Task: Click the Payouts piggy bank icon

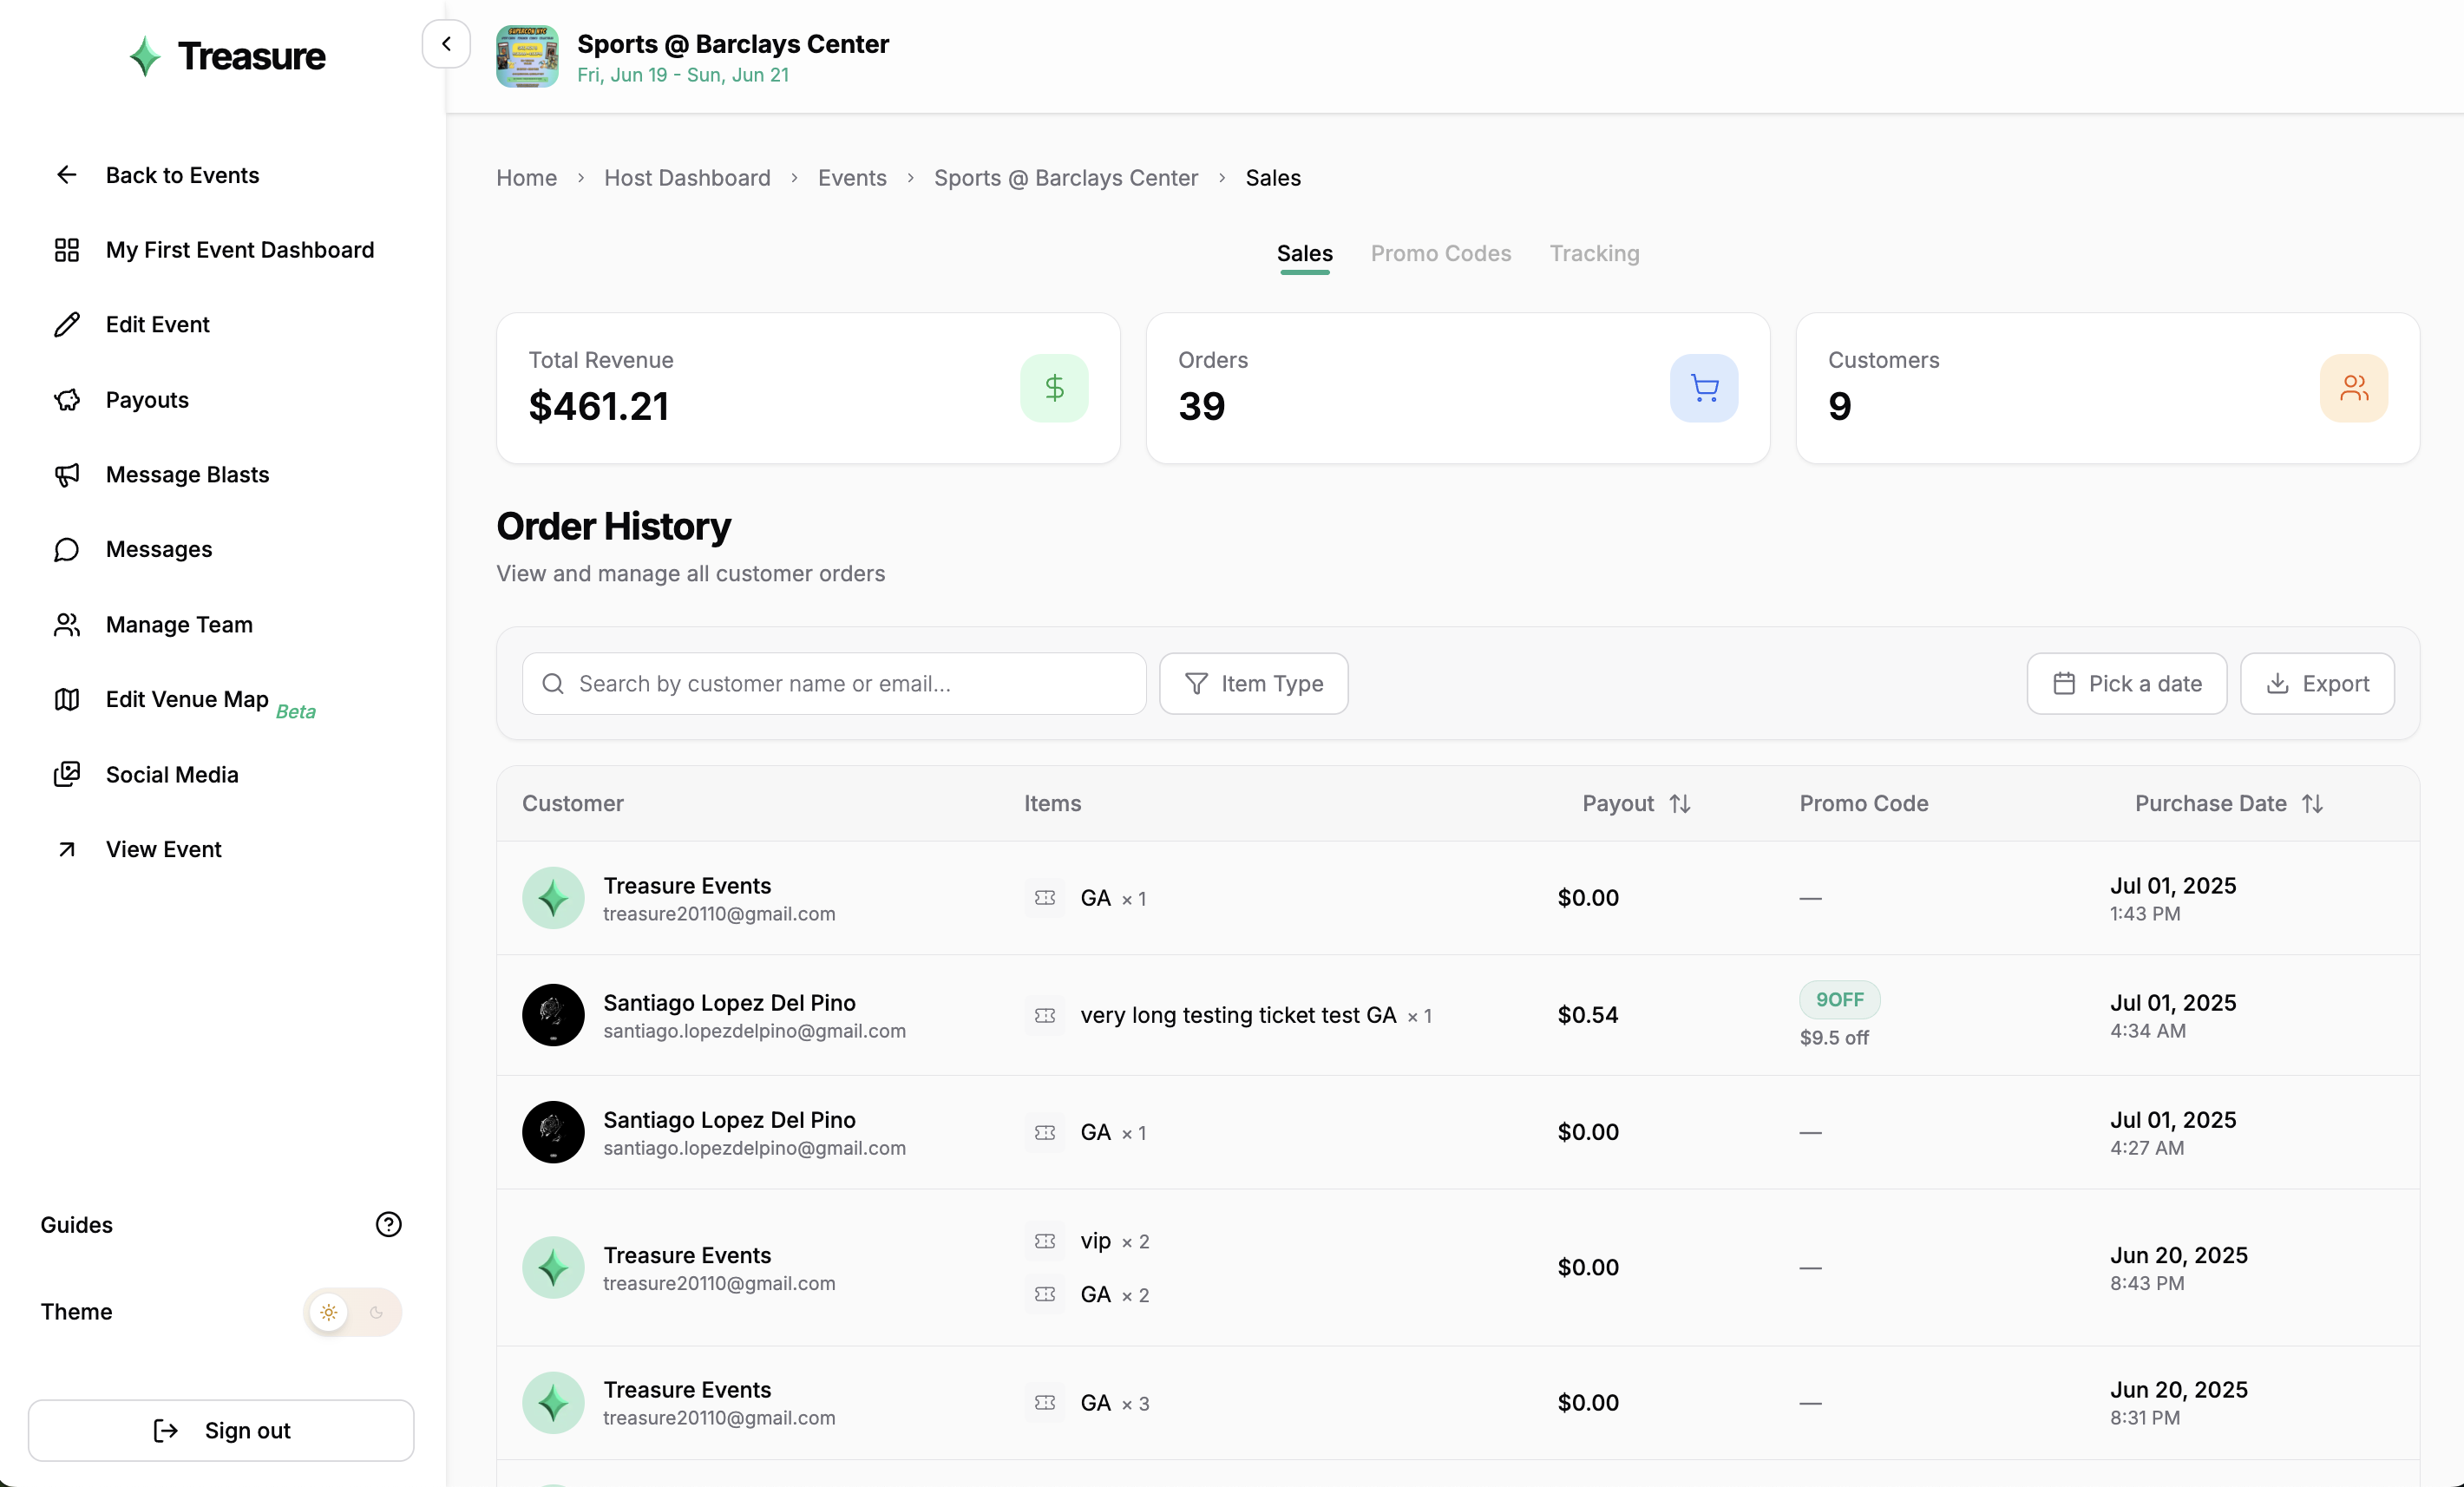Action: [66, 400]
